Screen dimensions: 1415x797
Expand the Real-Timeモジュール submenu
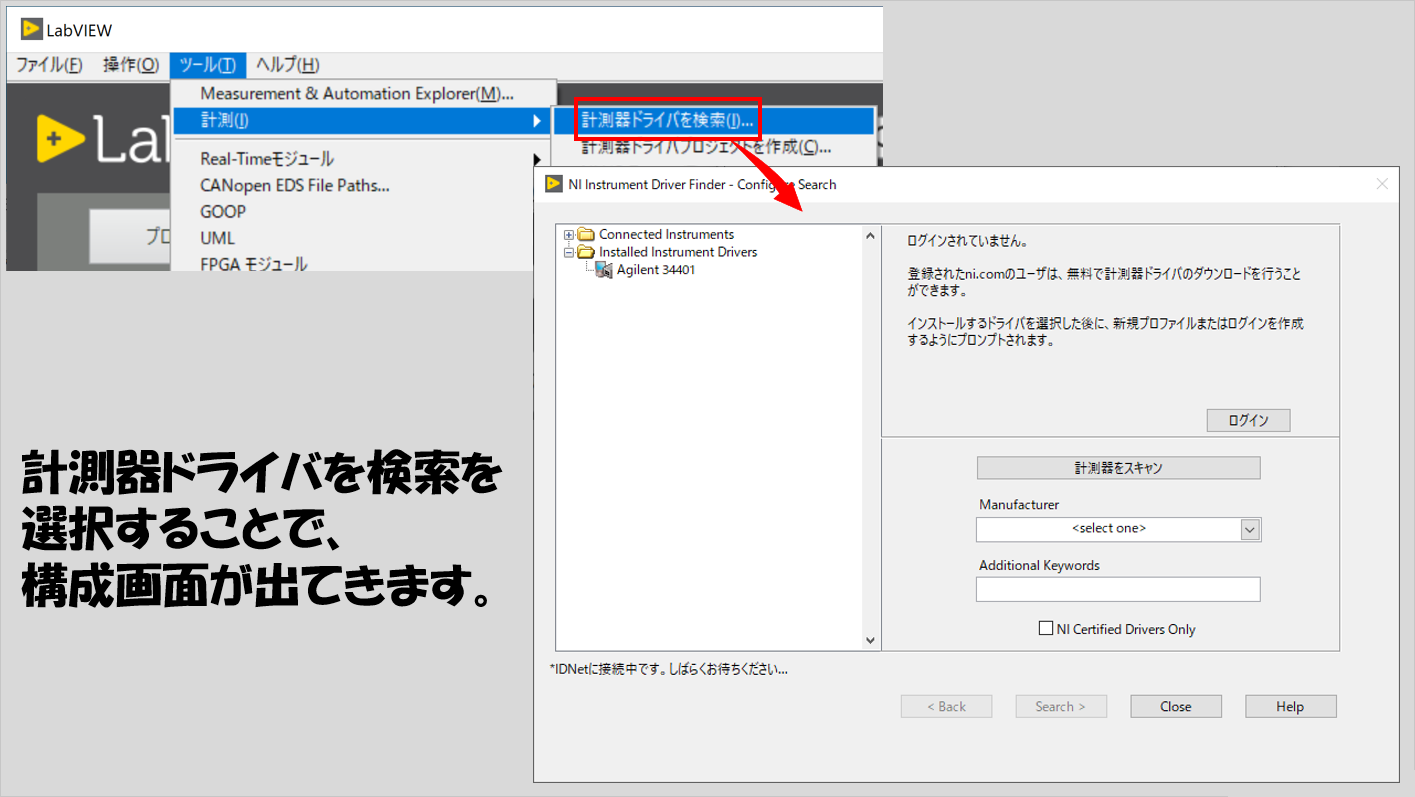coord(361,159)
